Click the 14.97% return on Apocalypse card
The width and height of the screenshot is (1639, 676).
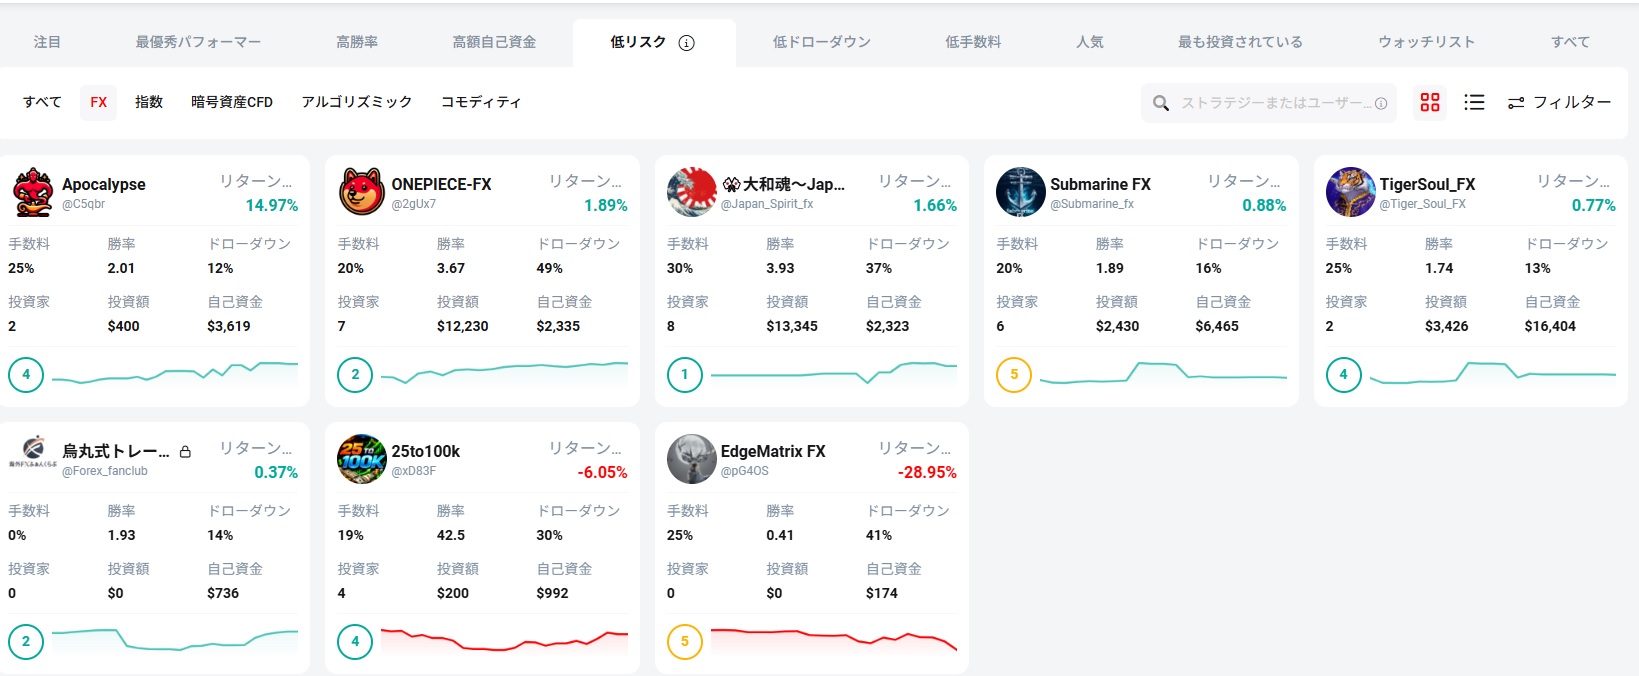pyautogui.click(x=272, y=205)
